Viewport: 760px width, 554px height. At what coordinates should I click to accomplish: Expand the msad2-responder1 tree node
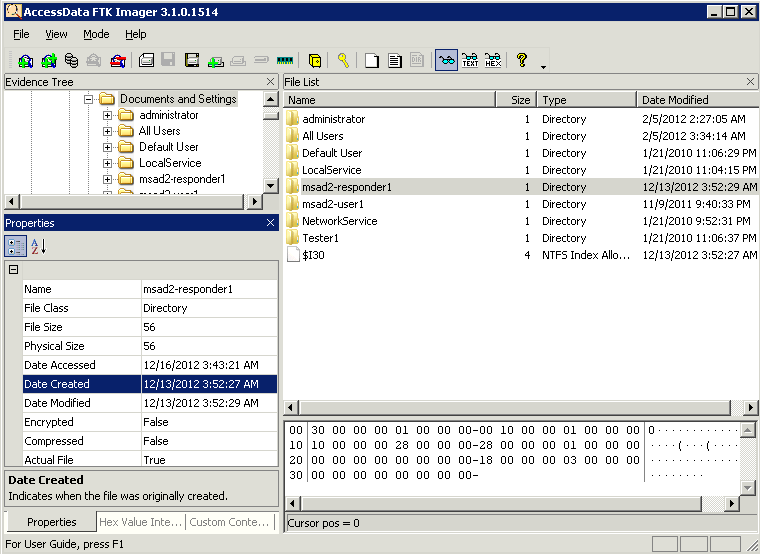[x=108, y=179]
